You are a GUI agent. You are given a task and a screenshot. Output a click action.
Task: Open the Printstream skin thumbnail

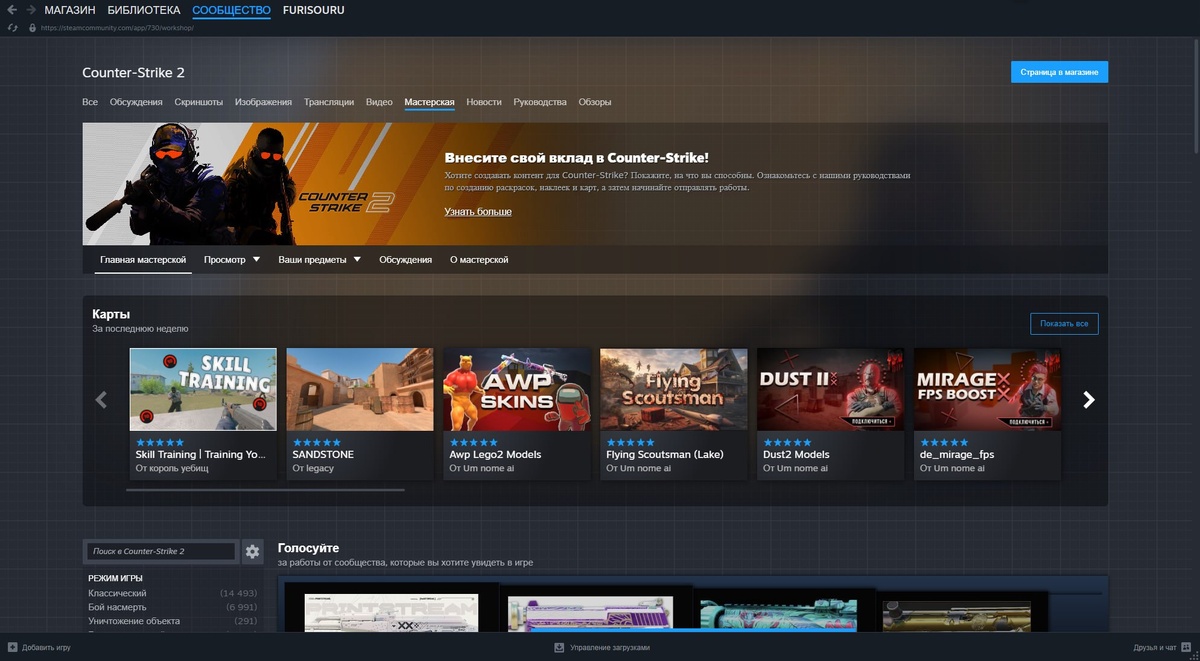[391, 613]
